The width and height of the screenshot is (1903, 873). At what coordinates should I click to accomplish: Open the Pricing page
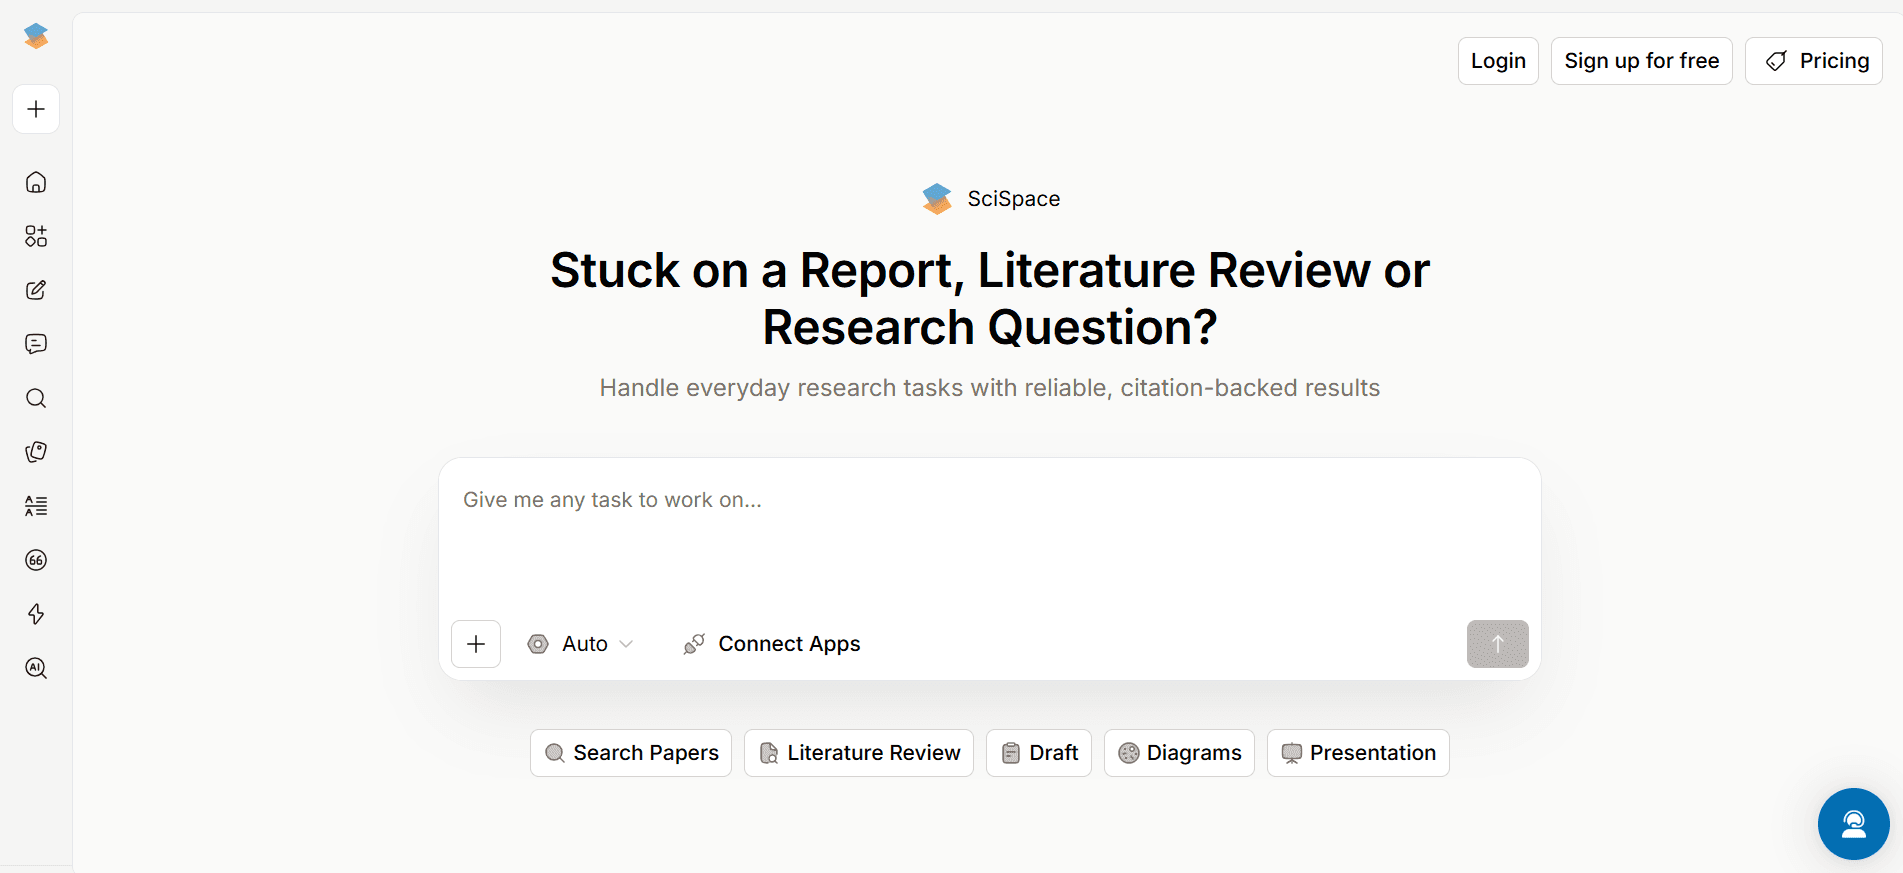1814,61
